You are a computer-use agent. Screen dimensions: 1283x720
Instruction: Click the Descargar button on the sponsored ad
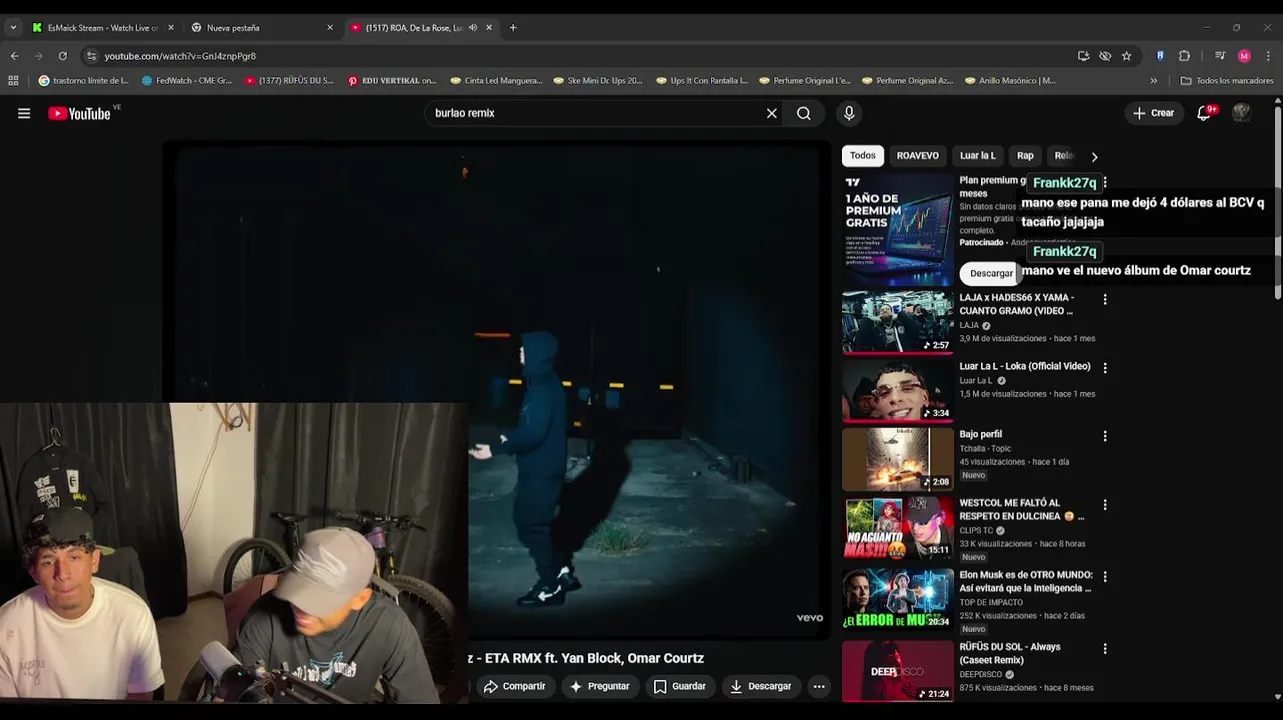991,273
